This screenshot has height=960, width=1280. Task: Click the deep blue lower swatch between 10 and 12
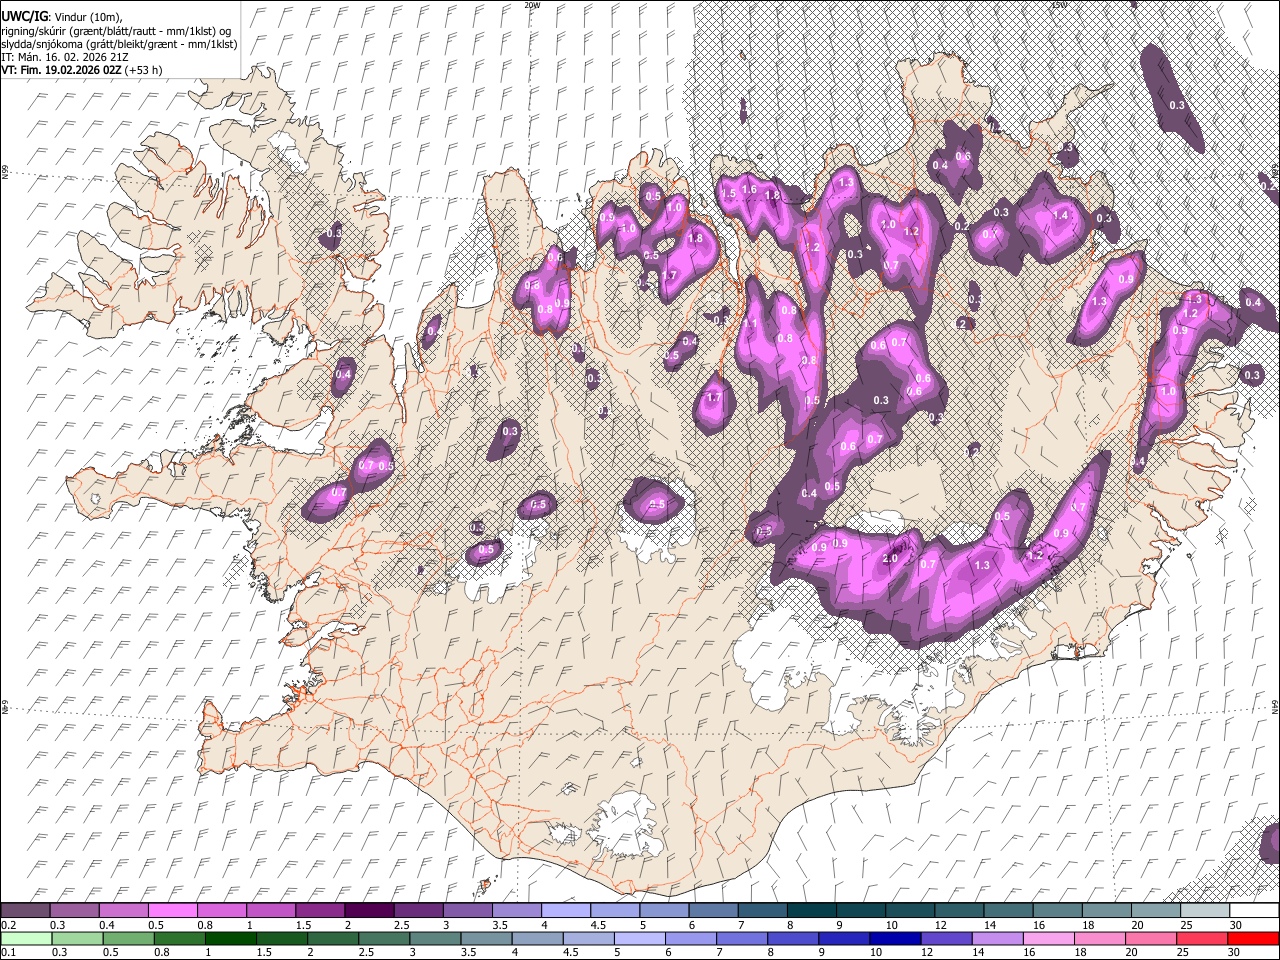coord(896,939)
